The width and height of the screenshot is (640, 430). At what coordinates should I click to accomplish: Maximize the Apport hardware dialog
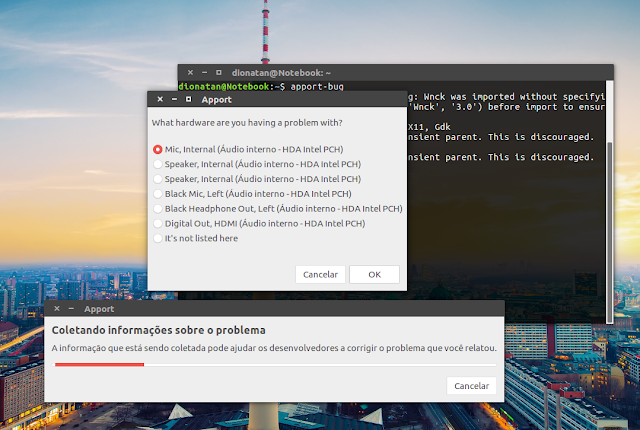tap(188, 99)
